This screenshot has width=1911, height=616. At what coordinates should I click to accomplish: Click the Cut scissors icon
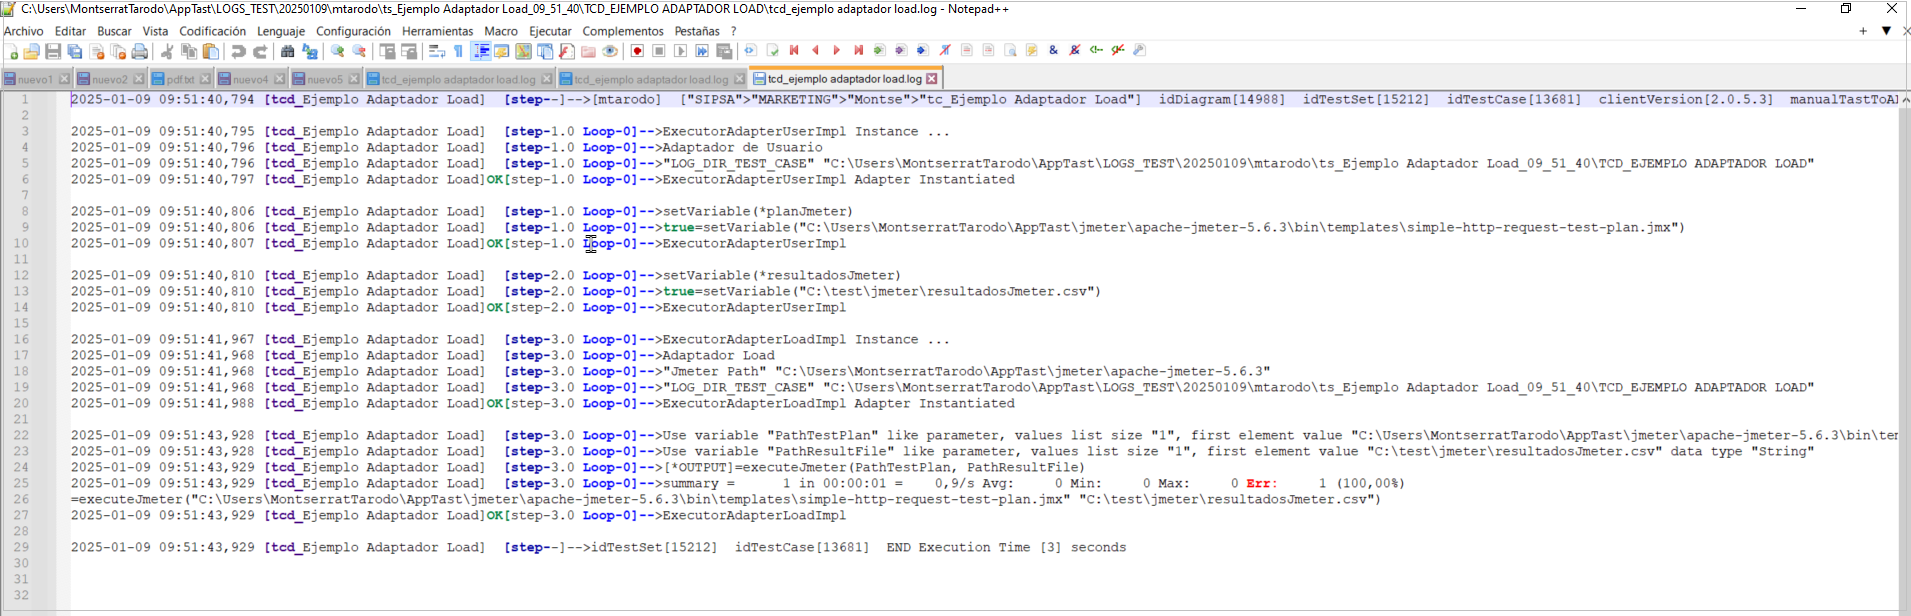167,51
